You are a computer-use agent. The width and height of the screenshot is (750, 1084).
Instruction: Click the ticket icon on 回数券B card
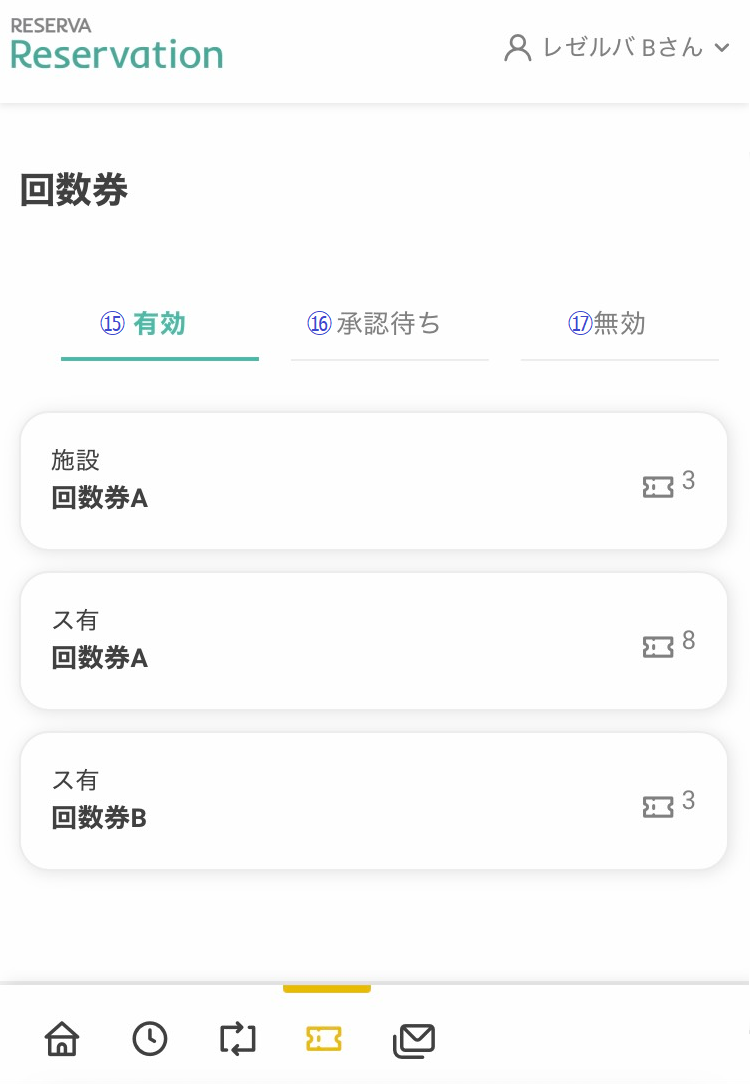coord(657,807)
